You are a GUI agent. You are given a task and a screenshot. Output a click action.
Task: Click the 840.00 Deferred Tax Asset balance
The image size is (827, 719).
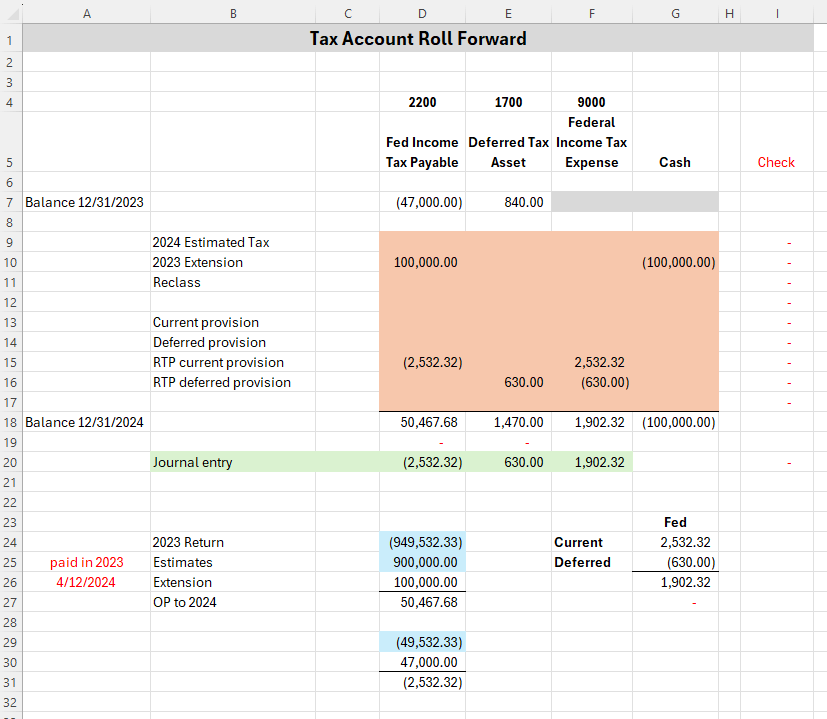[x=522, y=202]
